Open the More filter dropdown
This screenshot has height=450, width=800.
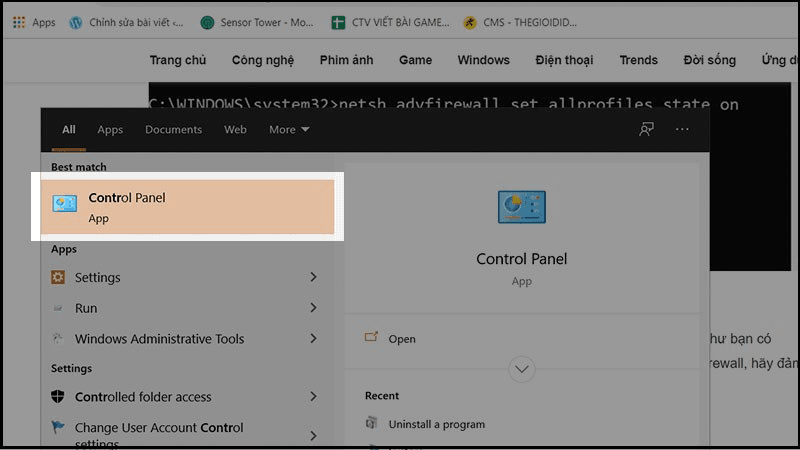289,130
